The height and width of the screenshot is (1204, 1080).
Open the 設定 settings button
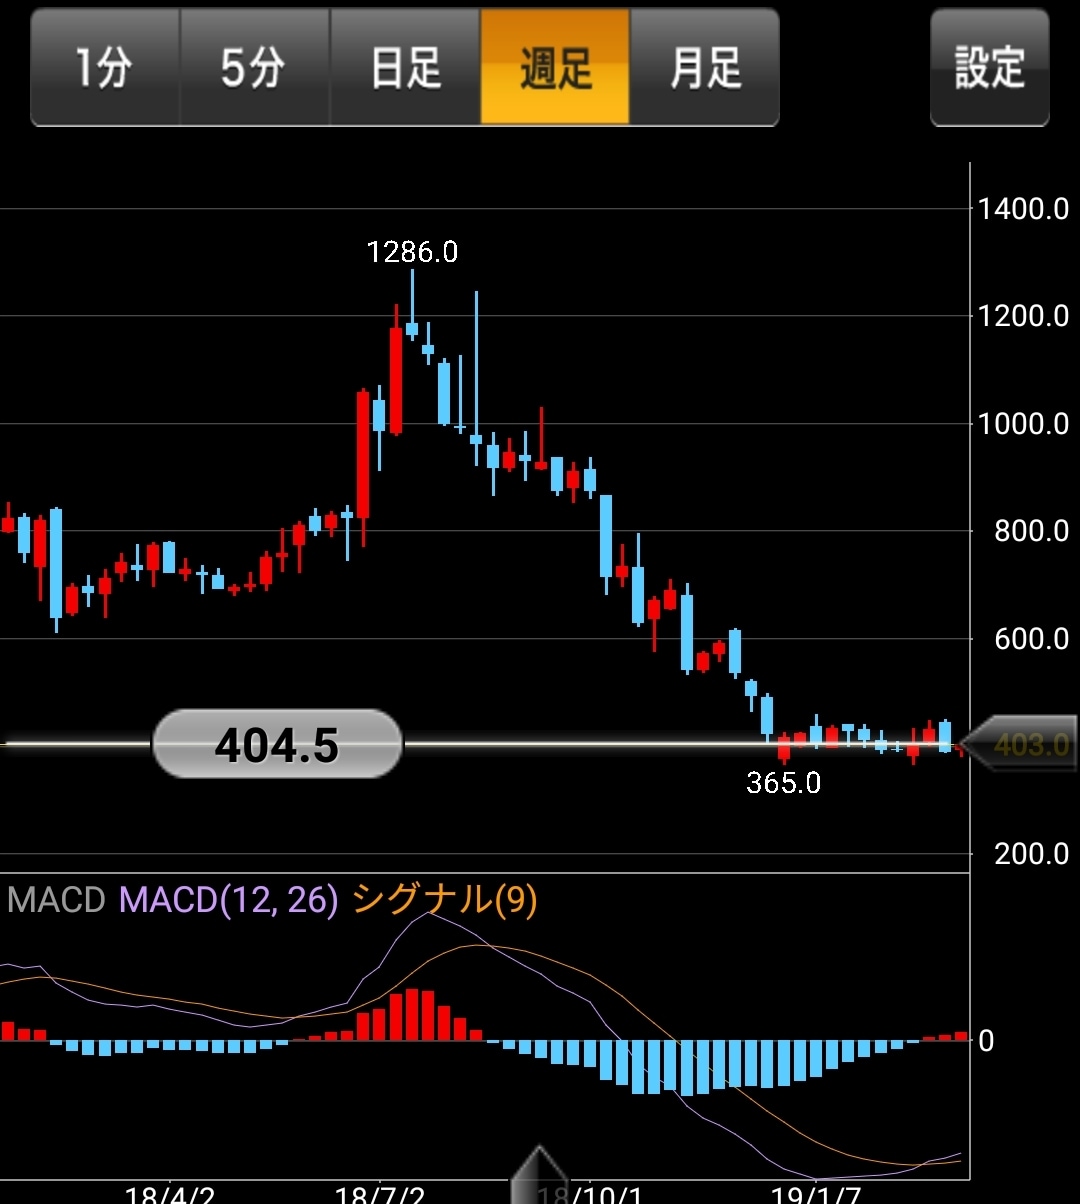[990, 67]
